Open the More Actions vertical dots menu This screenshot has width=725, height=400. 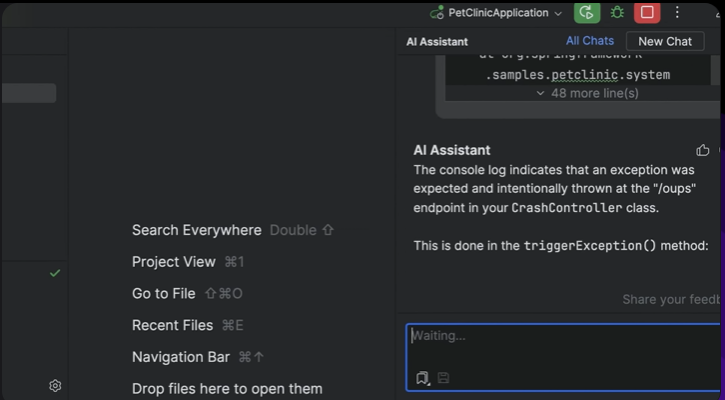677,12
